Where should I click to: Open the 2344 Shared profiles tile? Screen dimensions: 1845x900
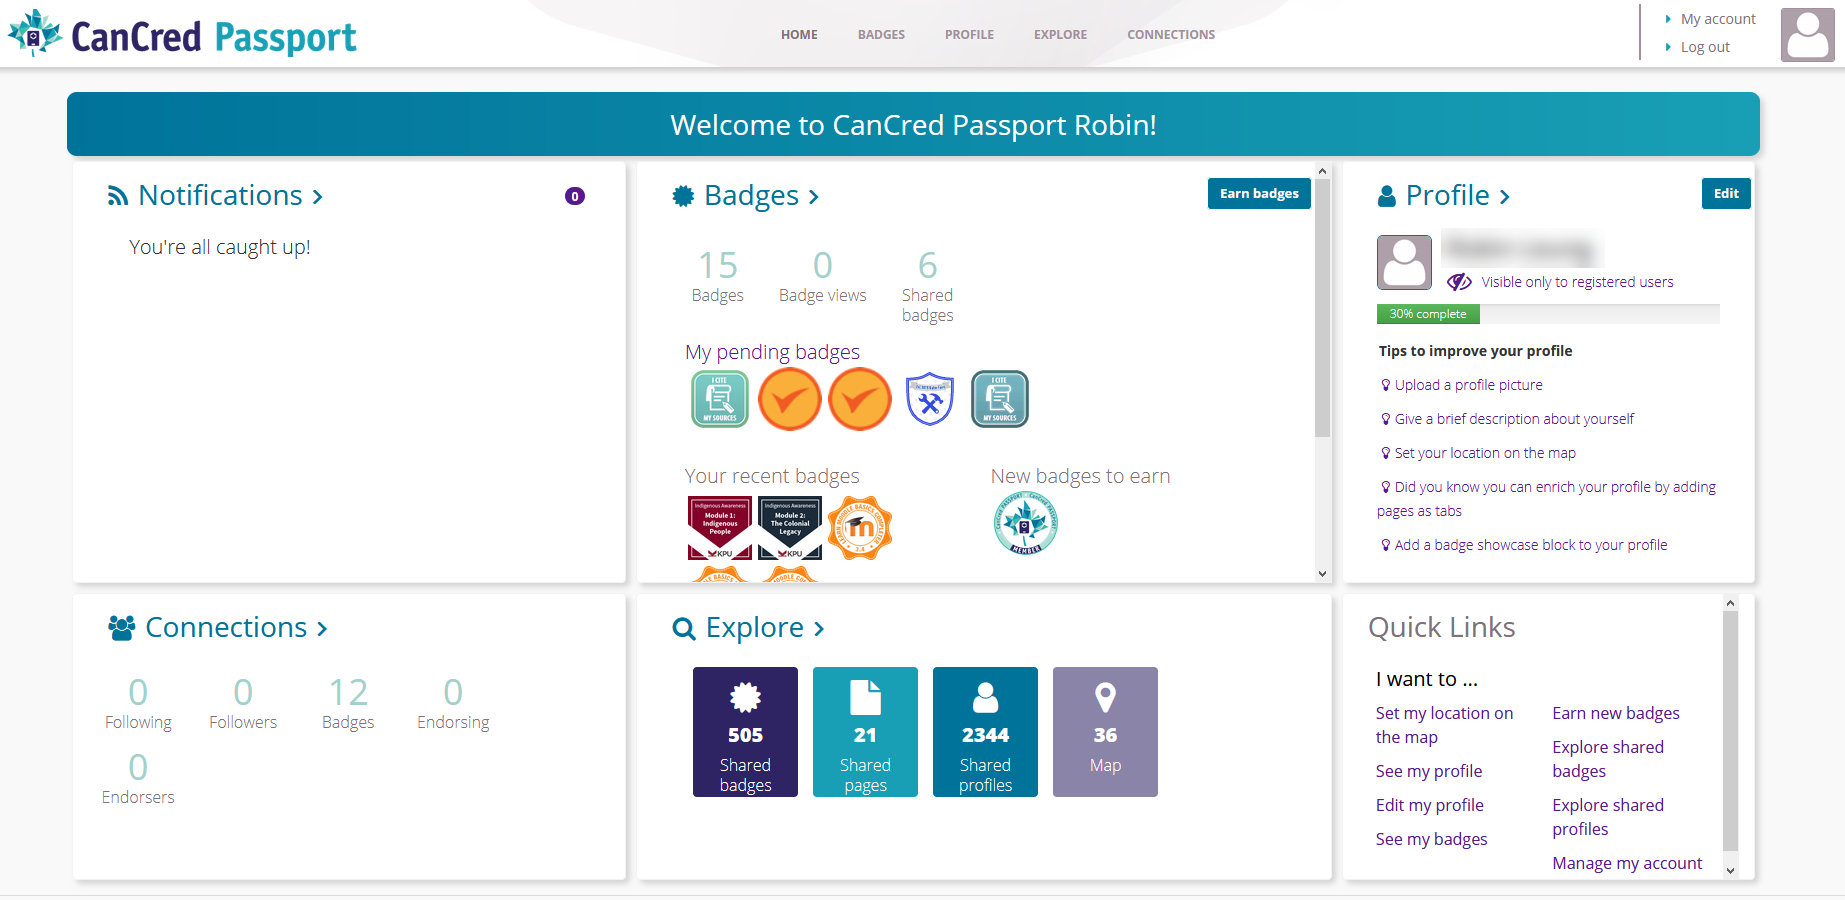985,732
